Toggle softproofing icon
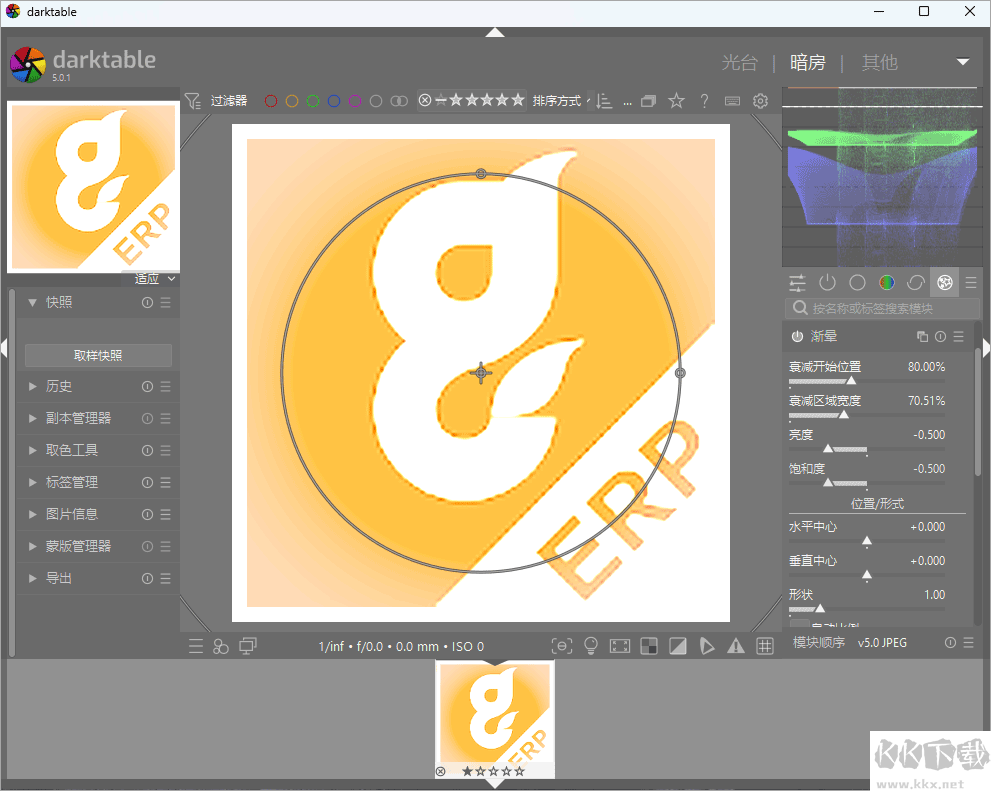 tap(707, 646)
